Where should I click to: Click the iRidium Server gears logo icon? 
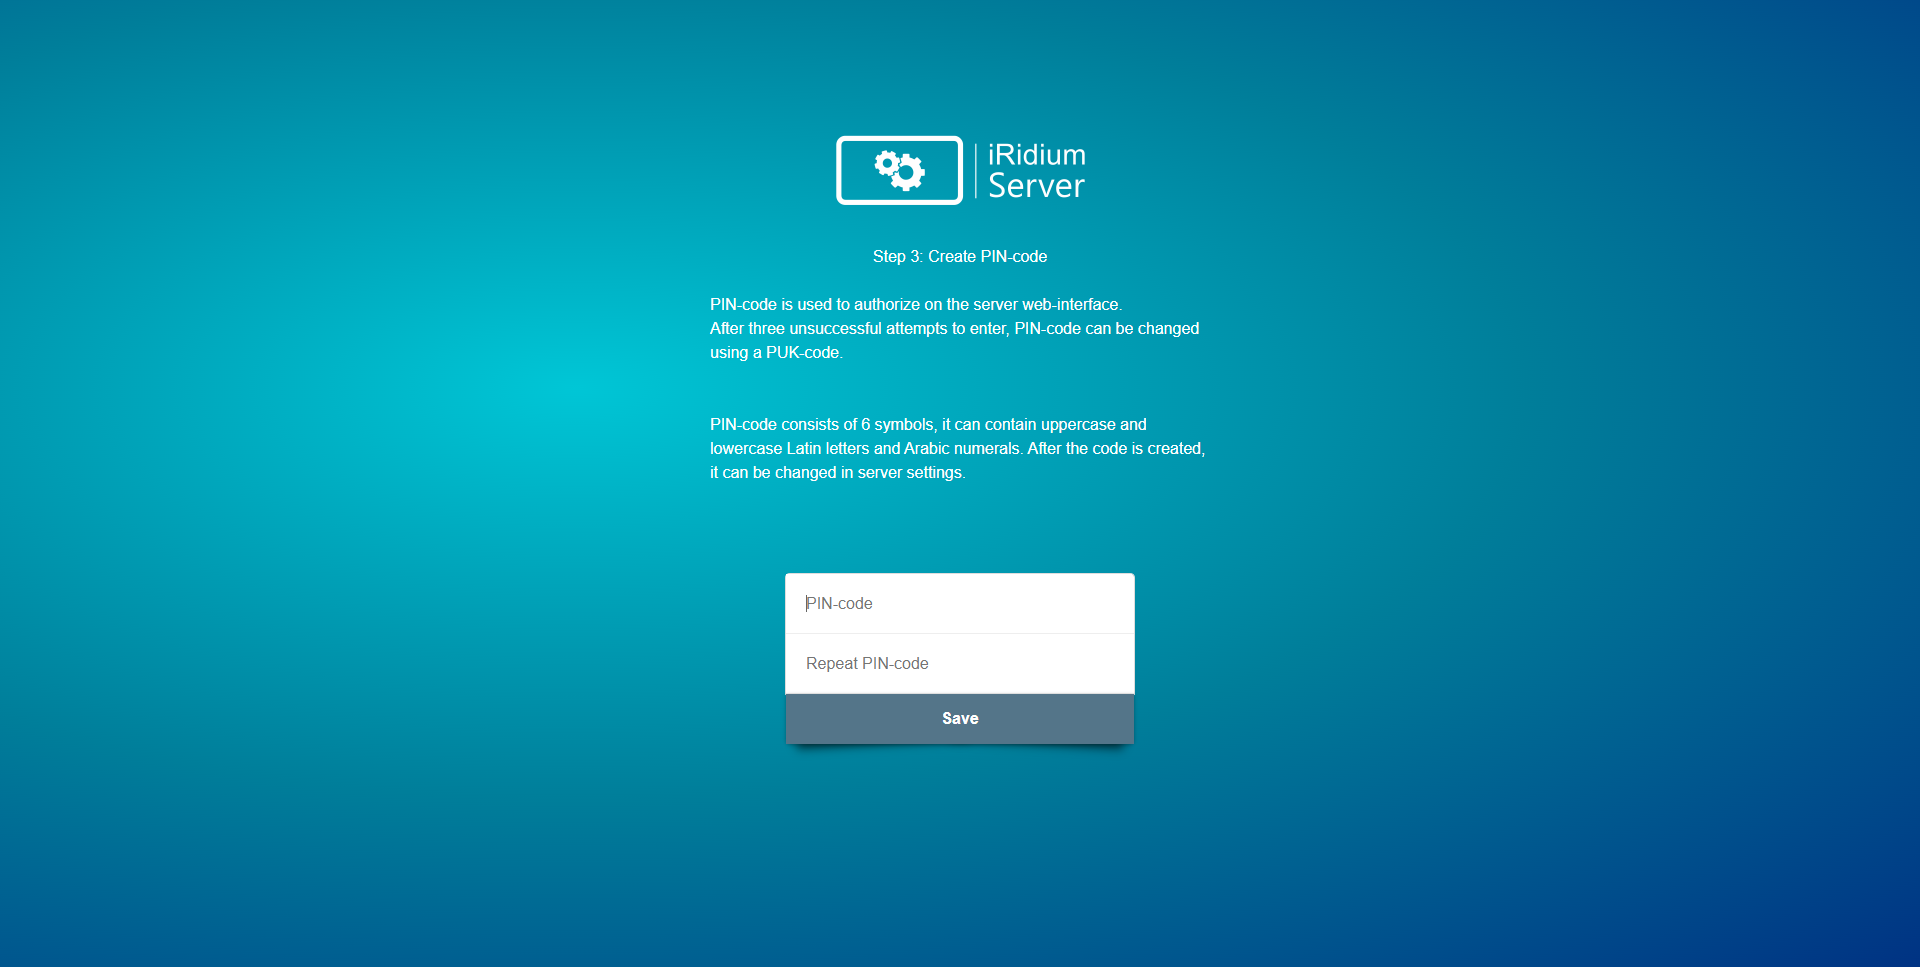(x=899, y=170)
